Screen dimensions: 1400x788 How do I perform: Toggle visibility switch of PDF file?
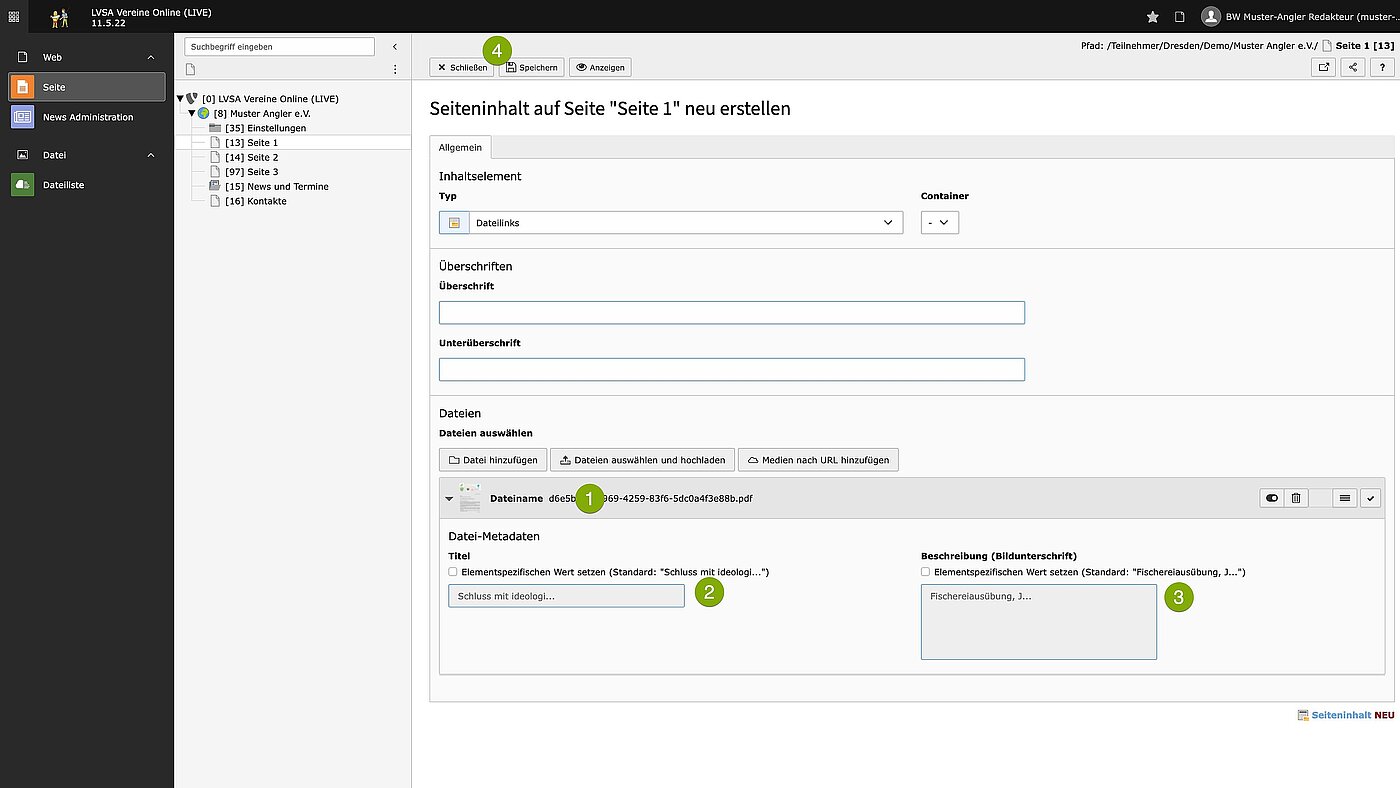pyautogui.click(x=1272, y=498)
